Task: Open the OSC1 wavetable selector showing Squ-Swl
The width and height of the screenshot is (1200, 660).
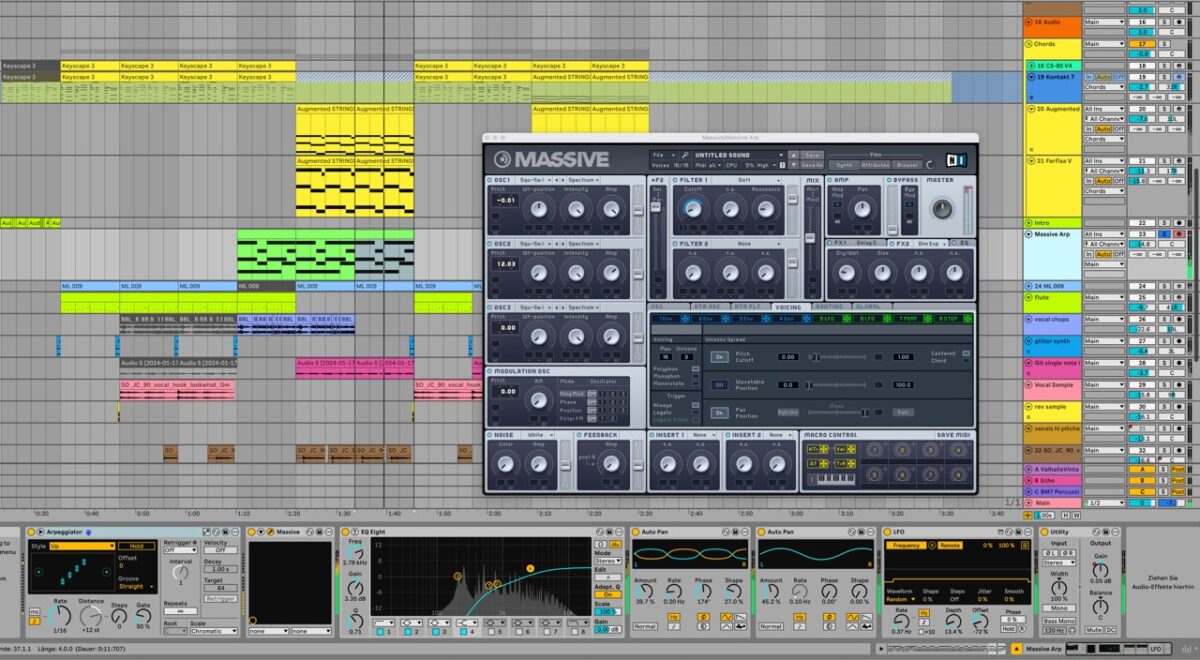Action: tap(531, 178)
